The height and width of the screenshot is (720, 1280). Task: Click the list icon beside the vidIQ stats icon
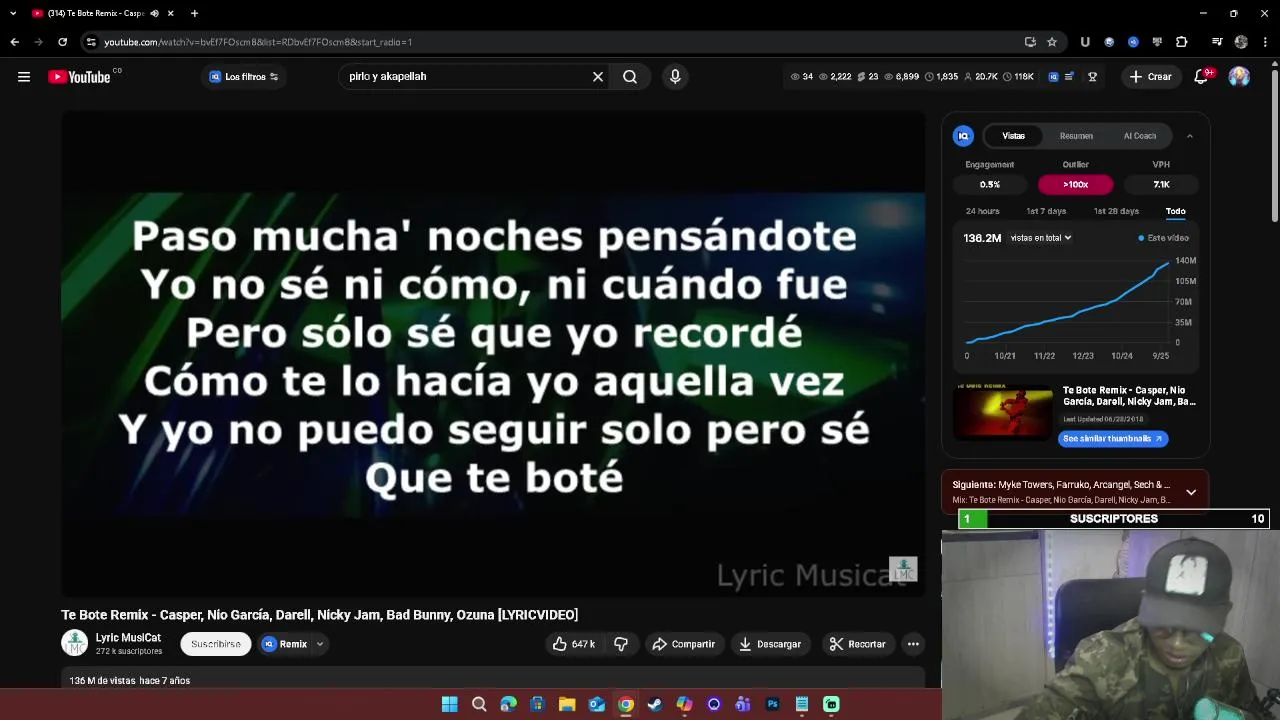pos(1069,77)
